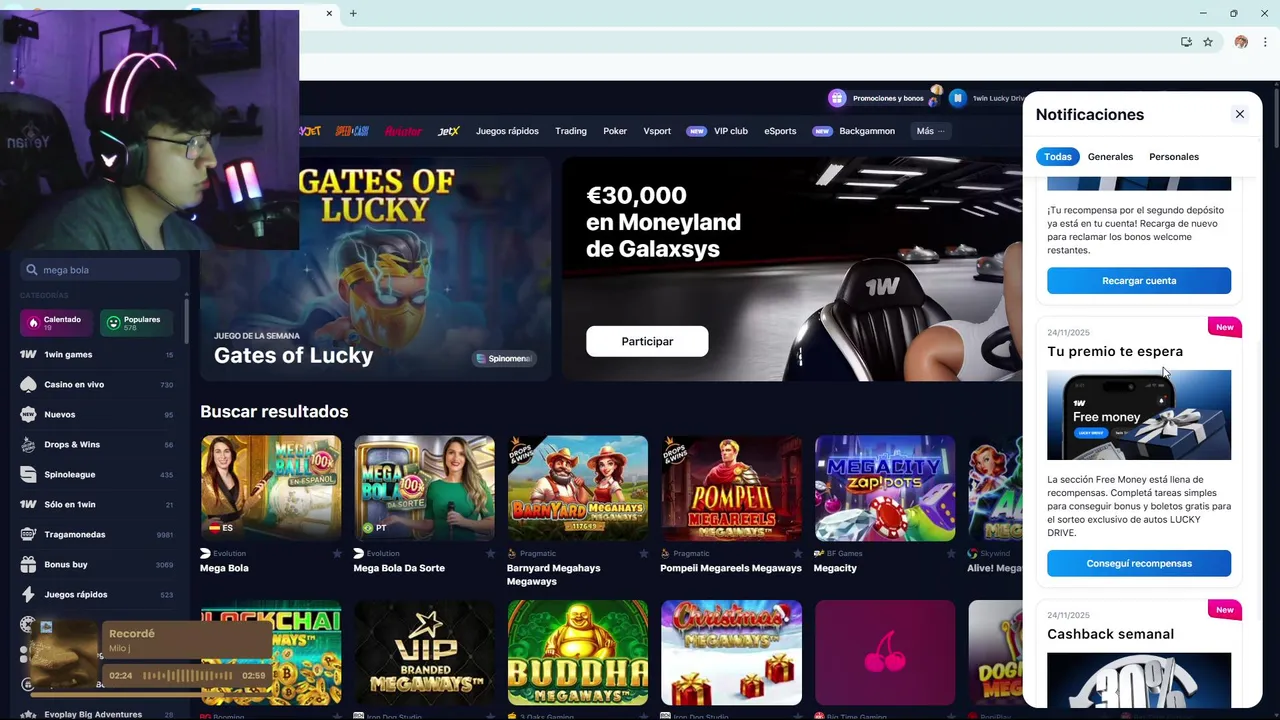Image resolution: width=1280 pixels, height=720 pixels.
Task: Switch to the Personales notifications tab
Action: 1174,157
